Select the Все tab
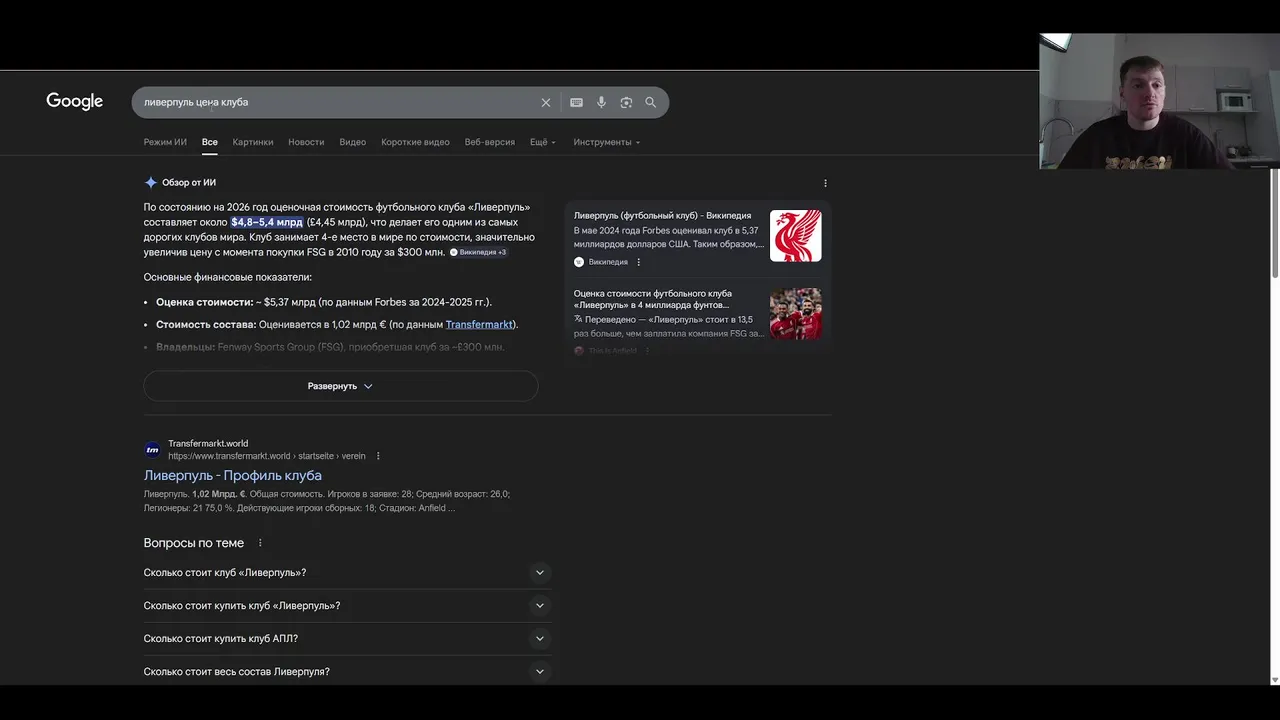Screen dimensions: 1280x720 point(210,142)
